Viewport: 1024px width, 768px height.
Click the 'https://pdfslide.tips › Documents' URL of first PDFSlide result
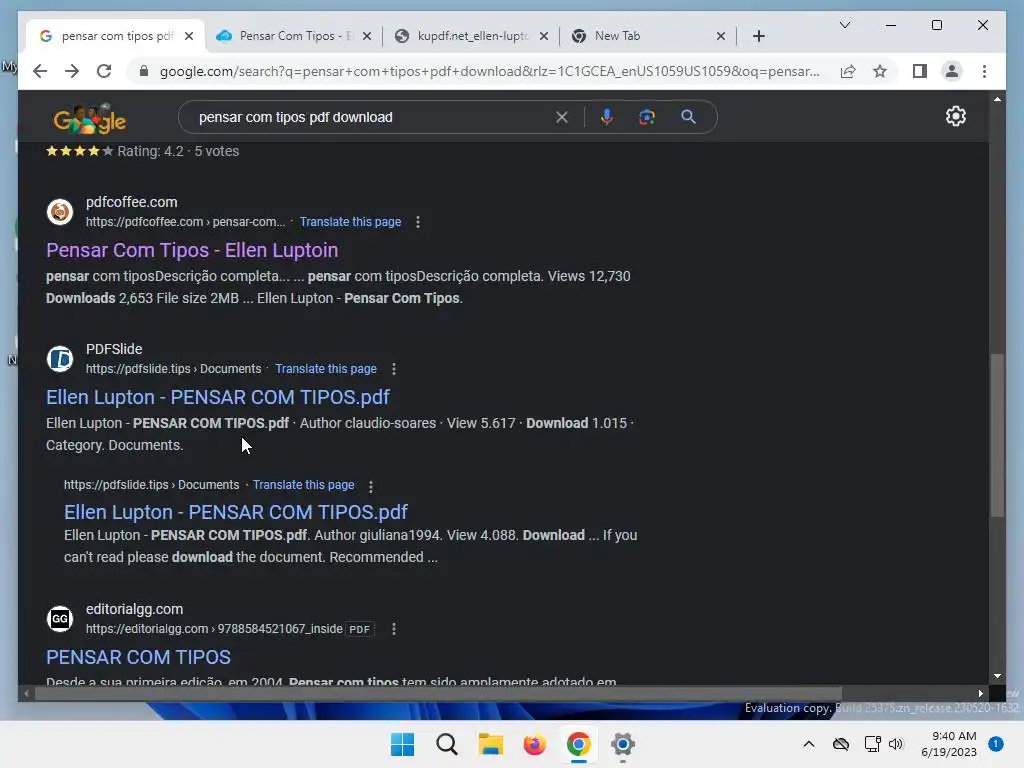pyautogui.click(x=173, y=369)
